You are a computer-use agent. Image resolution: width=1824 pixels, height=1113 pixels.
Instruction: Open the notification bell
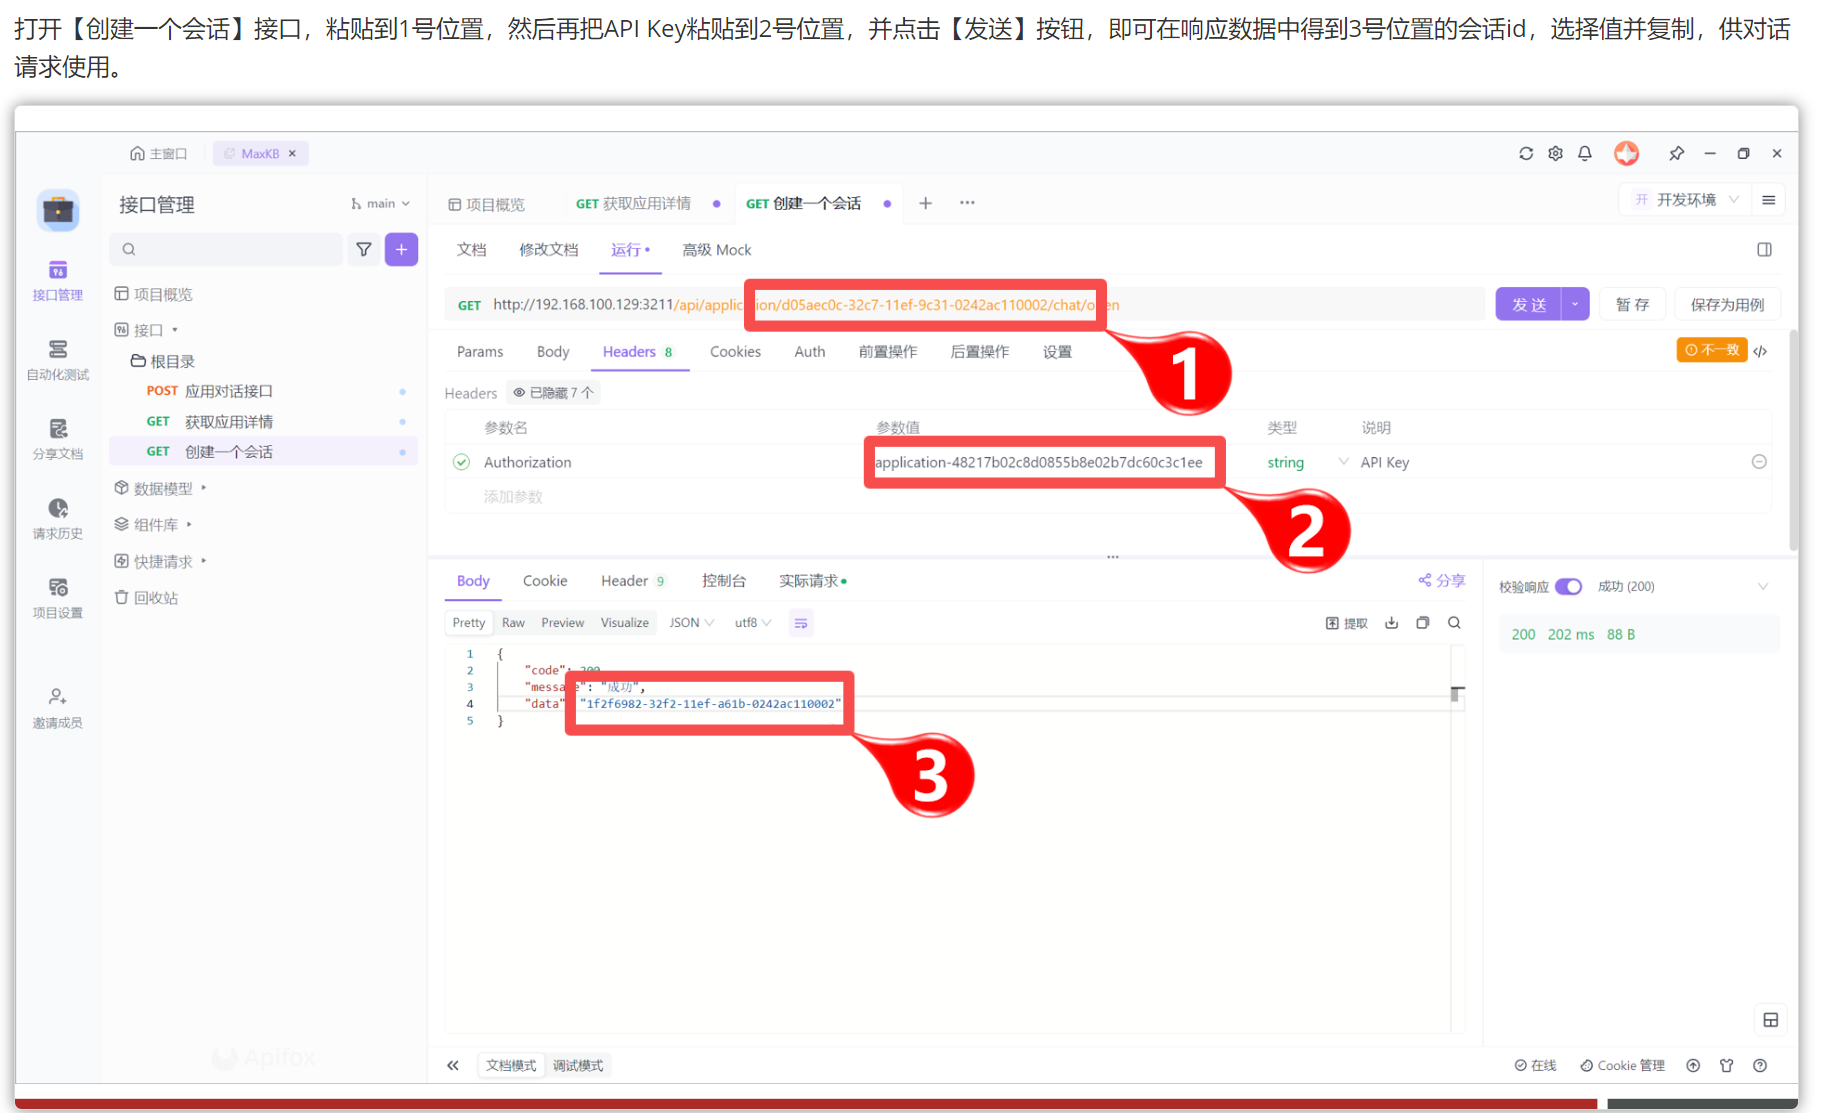click(x=1585, y=153)
